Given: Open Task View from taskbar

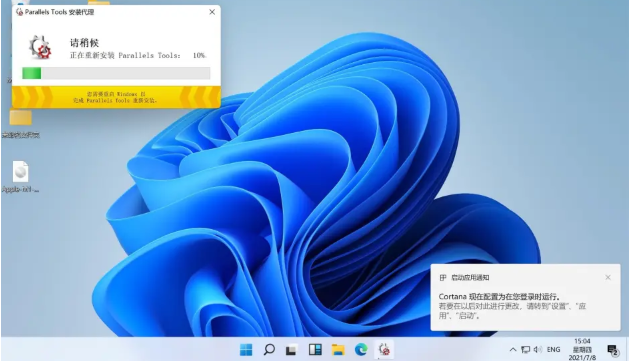Looking at the screenshot, I should point(291,349).
